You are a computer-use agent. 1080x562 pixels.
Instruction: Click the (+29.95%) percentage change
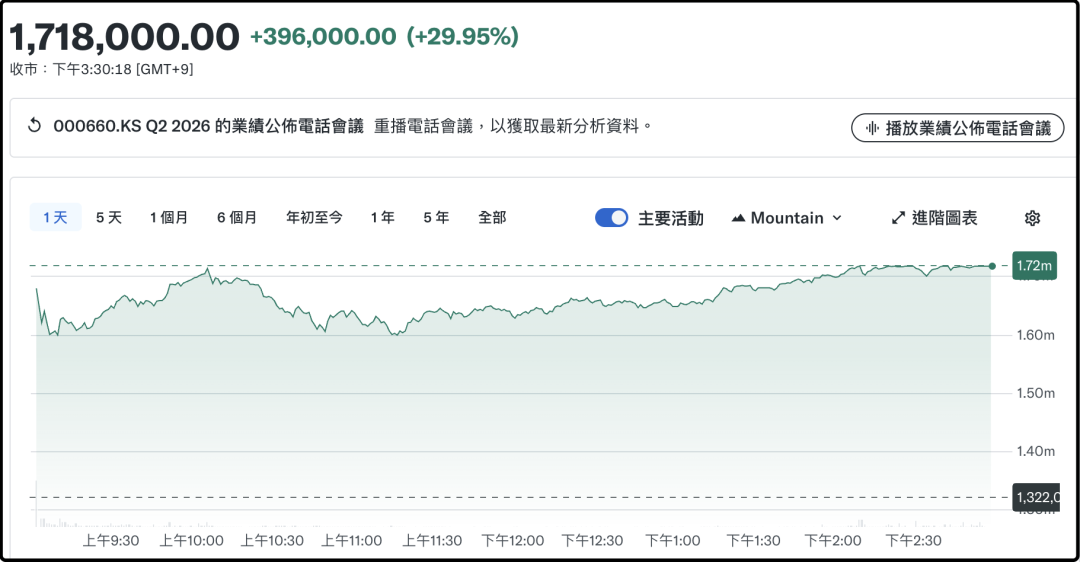pos(462,37)
